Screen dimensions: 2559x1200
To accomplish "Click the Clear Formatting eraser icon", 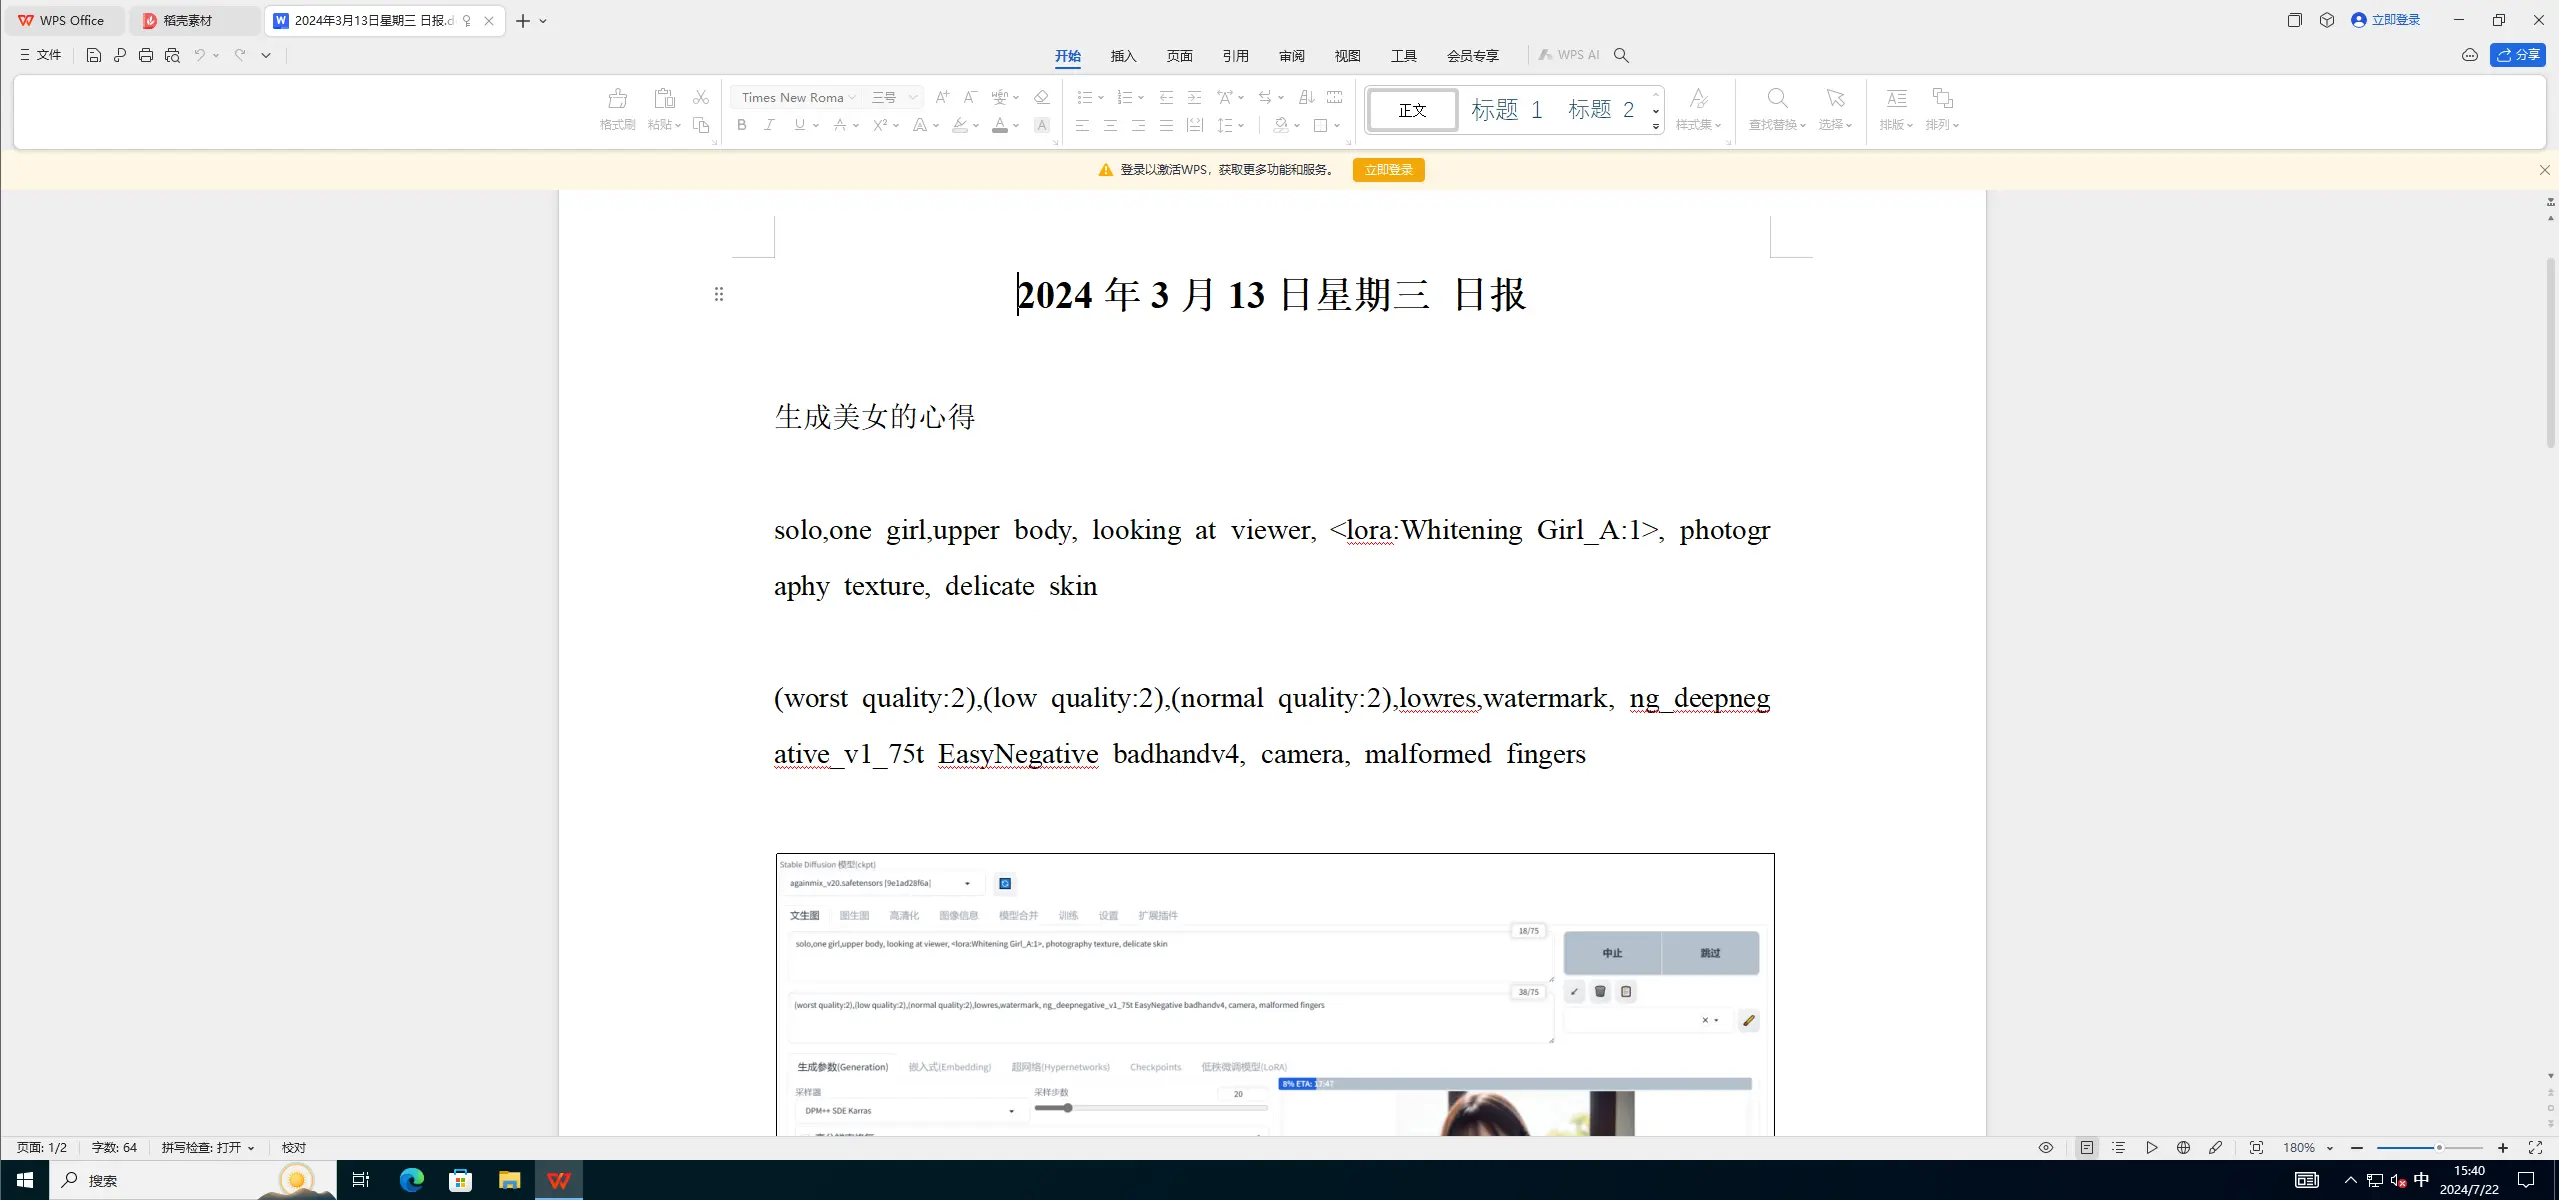I will click(1041, 97).
